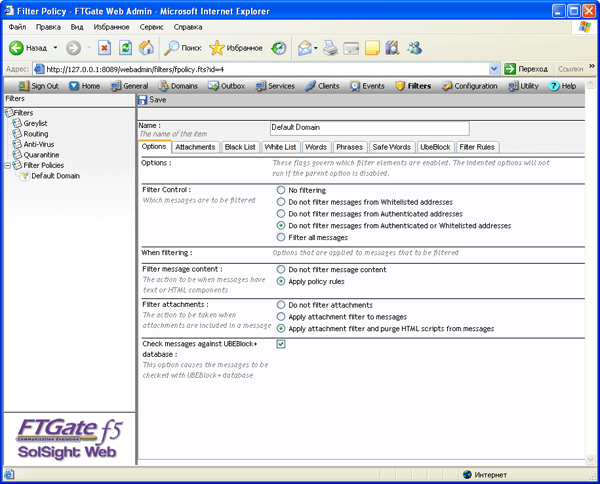600x484 pixels.
Task: Select Do not filter messages from Whitelisted addresses
Action: point(281,202)
